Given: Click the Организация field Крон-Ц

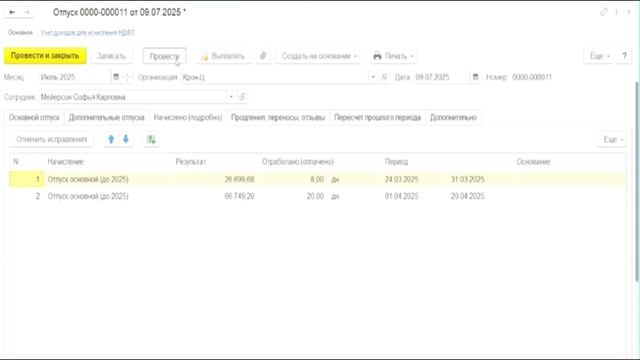Looking at the screenshot, I should pyautogui.click(x=275, y=77).
